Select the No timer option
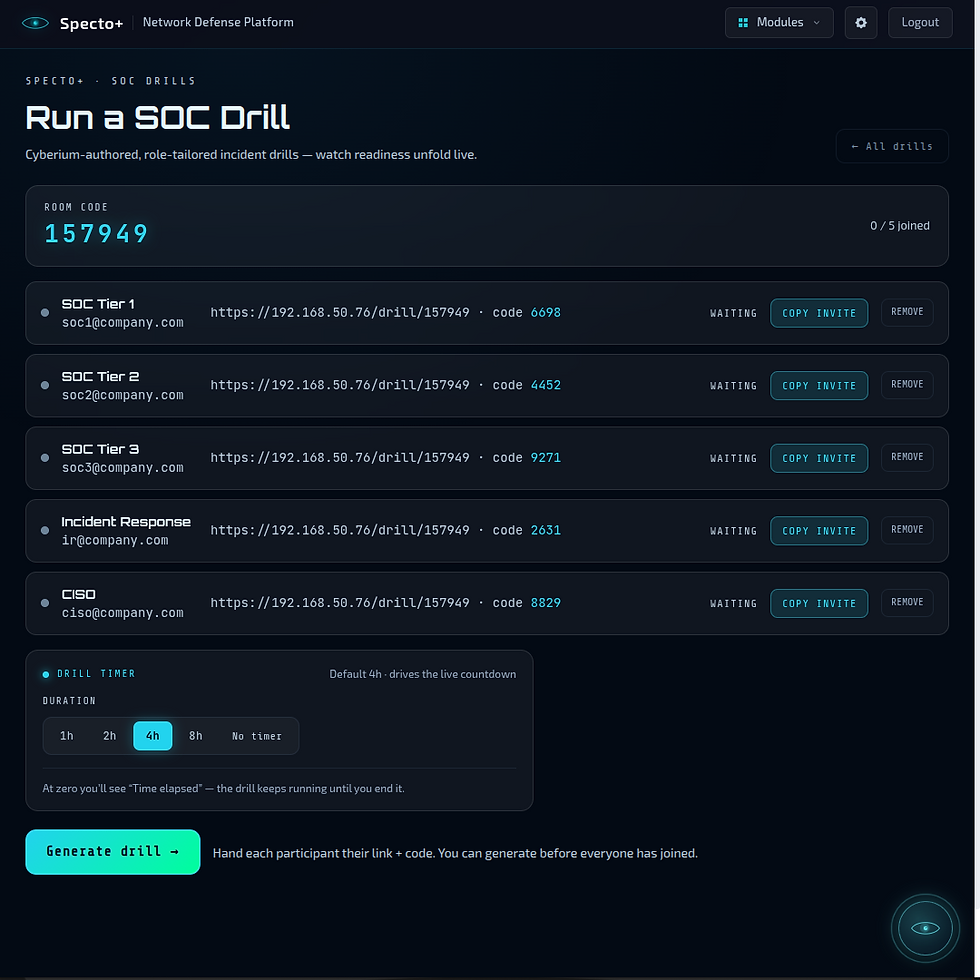The height and width of the screenshot is (980, 980). tap(257, 736)
